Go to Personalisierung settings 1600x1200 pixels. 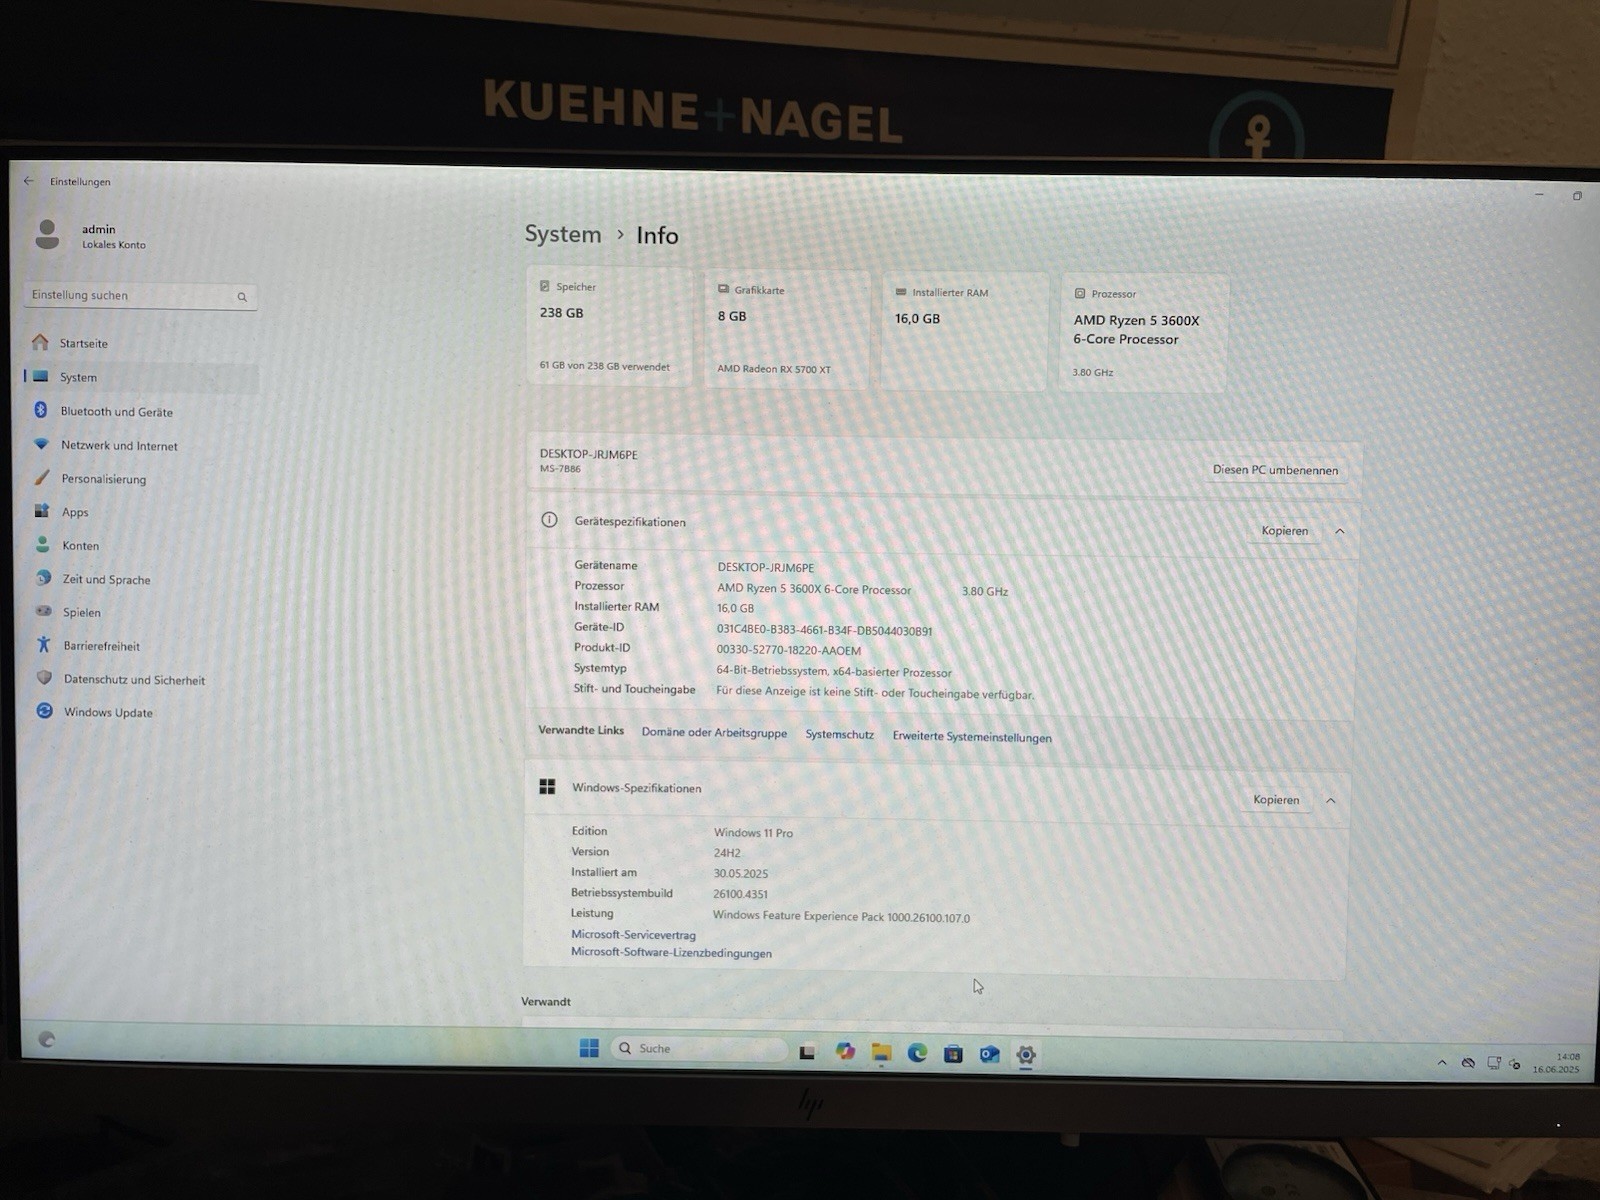click(x=104, y=478)
